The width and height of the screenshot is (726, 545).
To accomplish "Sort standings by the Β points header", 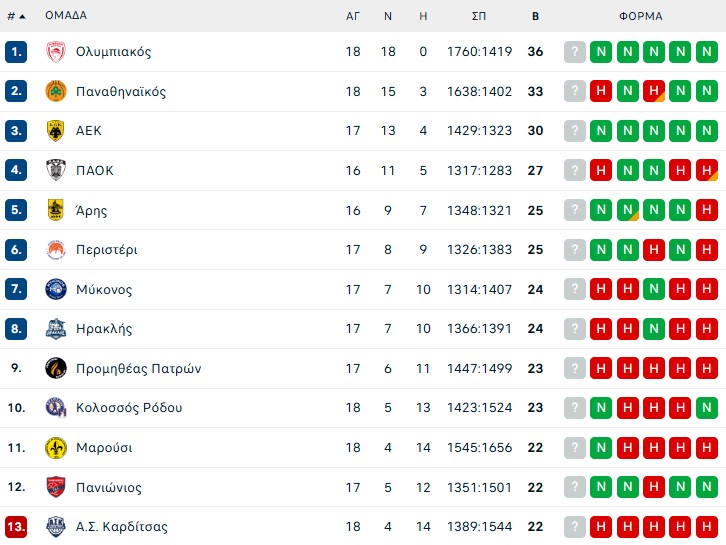I will point(535,16).
